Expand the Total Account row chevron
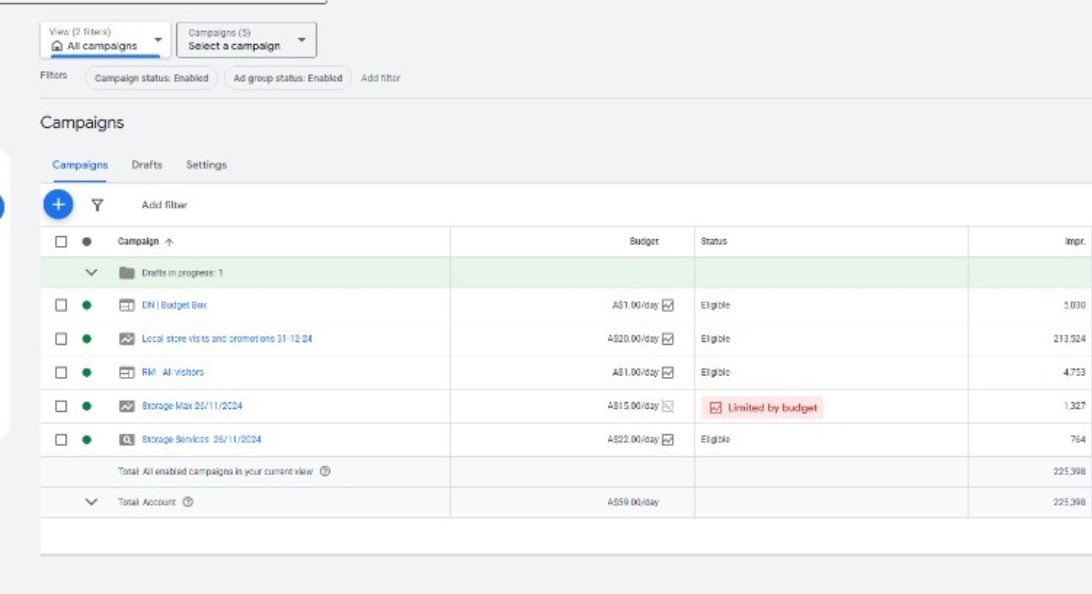The width and height of the screenshot is (1092, 594). click(92, 503)
